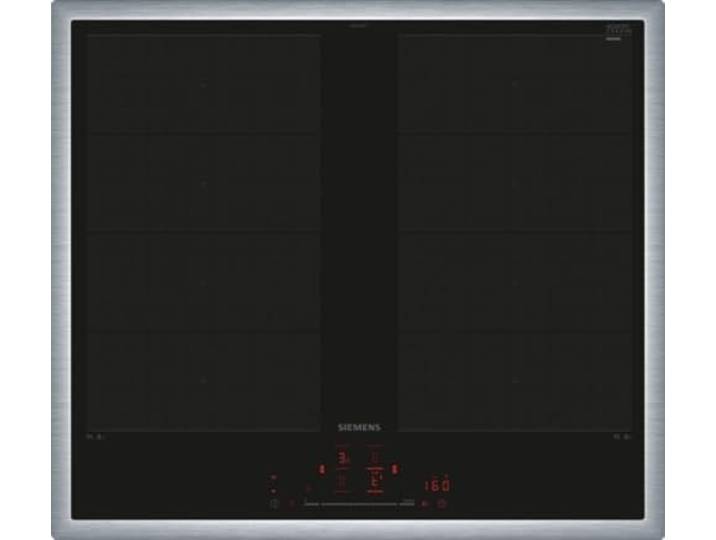Viewport: 716px width, 540px height.
Task: Tap the rightmost round timer icon
Action: pyautogui.click(x=442, y=504)
